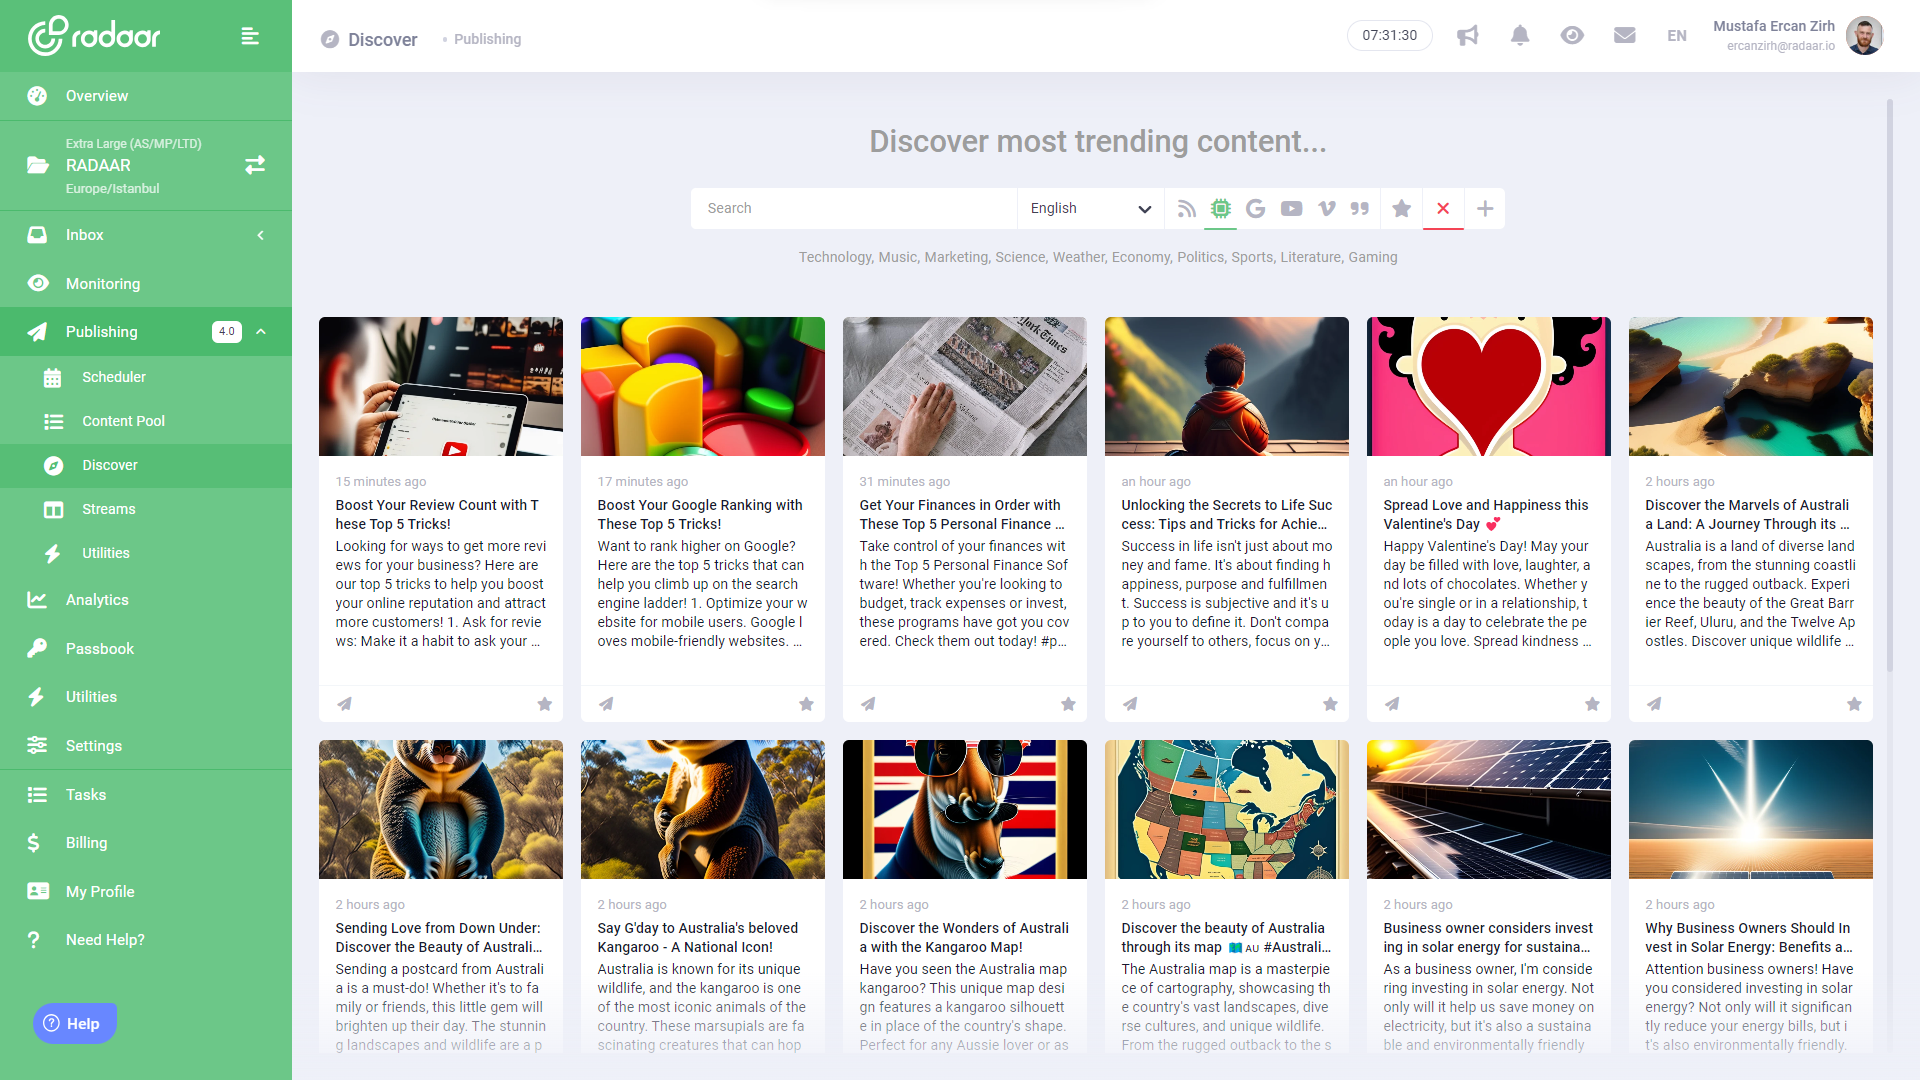The width and height of the screenshot is (1920, 1080).
Task: Select the Vimeo source icon
Action: [x=1326, y=209]
